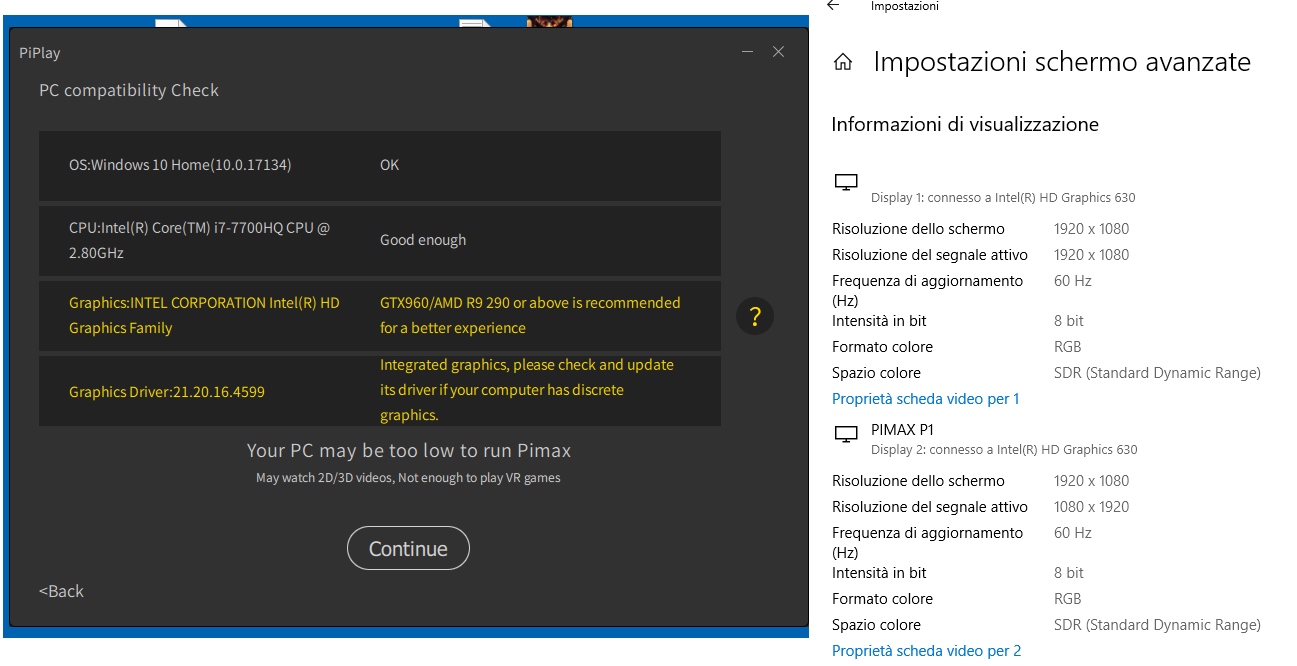Click the PC compatibility Check heading

point(129,90)
